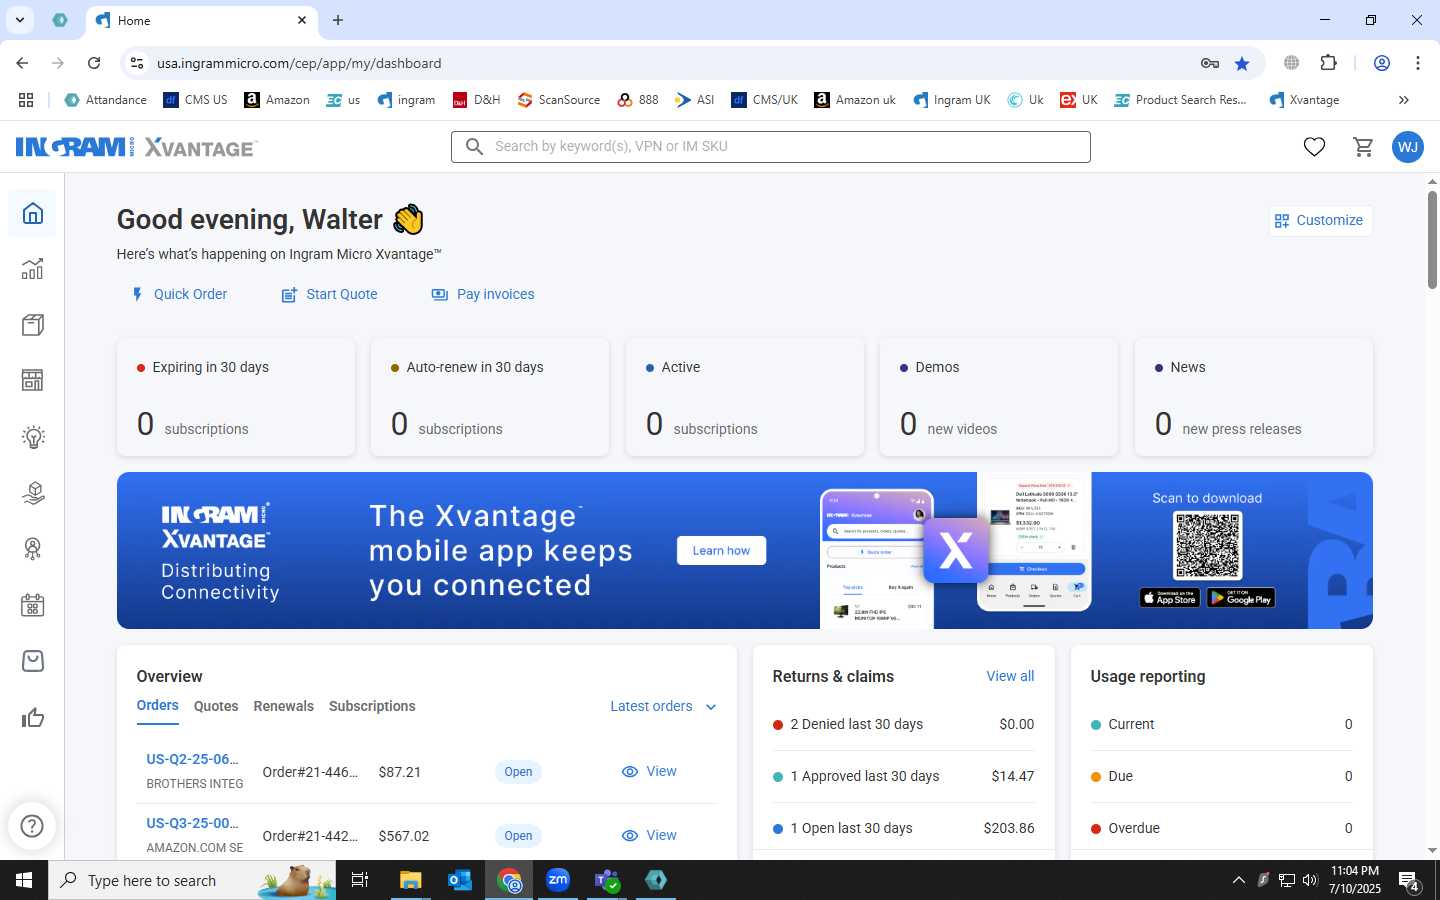
Task: Open Outlook from the taskbar
Action: click(x=460, y=880)
